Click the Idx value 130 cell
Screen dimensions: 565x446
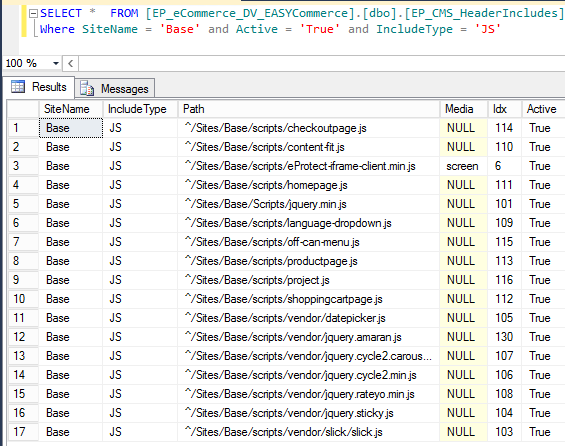pos(504,337)
